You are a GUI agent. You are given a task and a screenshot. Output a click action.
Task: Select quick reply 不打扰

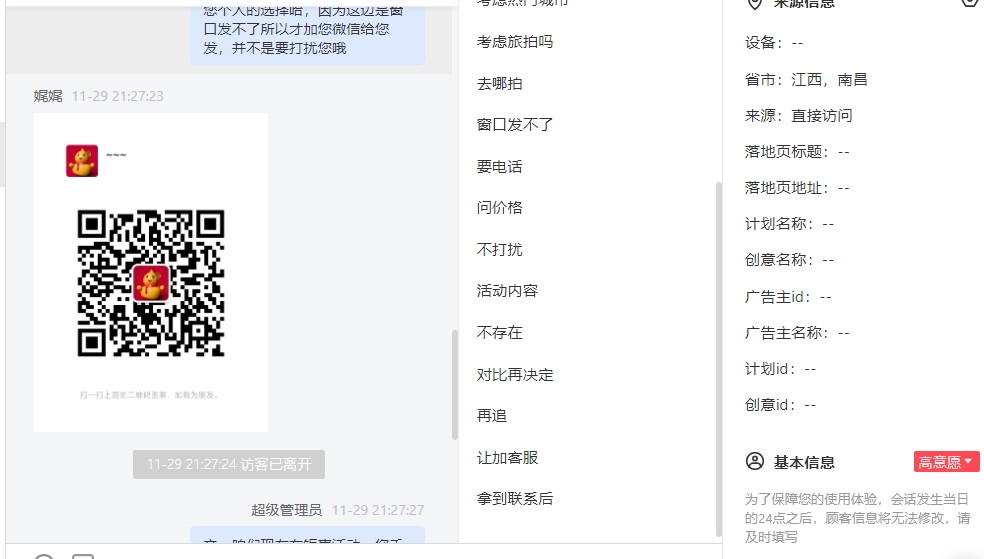tap(500, 250)
